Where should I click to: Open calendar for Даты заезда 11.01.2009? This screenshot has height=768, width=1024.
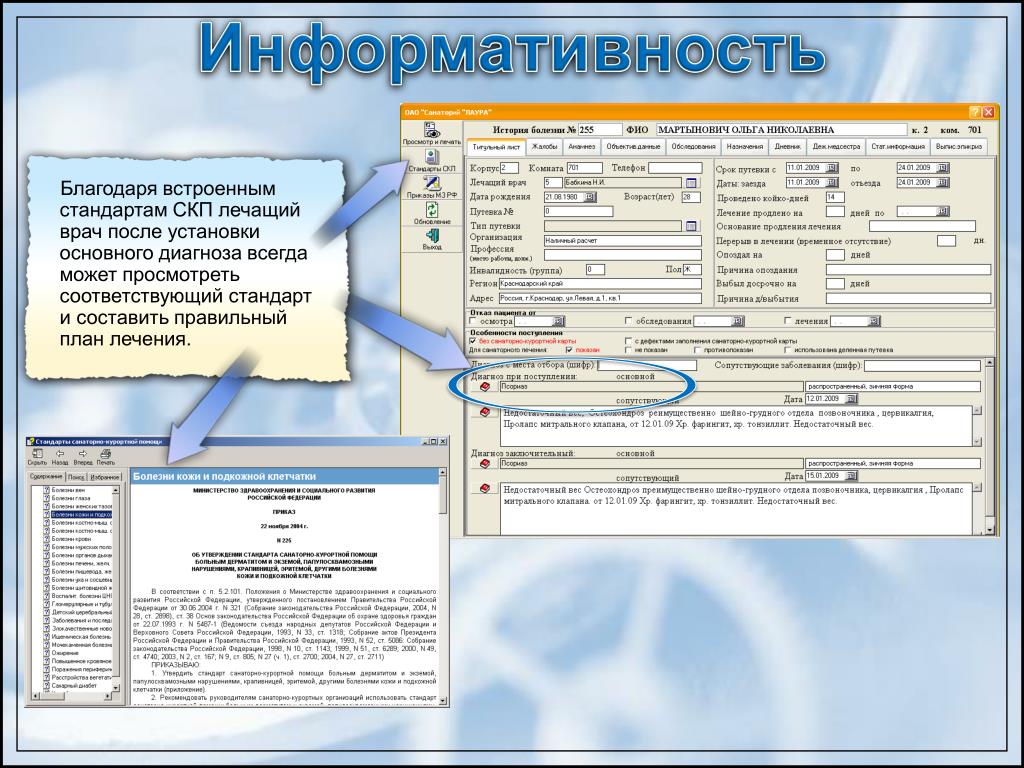pyautogui.click(x=832, y=183)
